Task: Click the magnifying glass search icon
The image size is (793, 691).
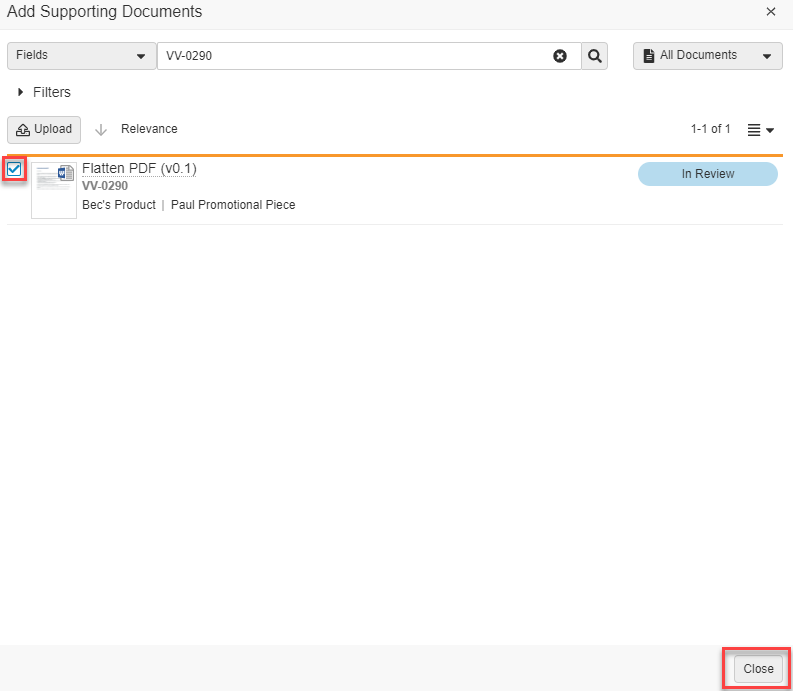Action: [595, 56]
